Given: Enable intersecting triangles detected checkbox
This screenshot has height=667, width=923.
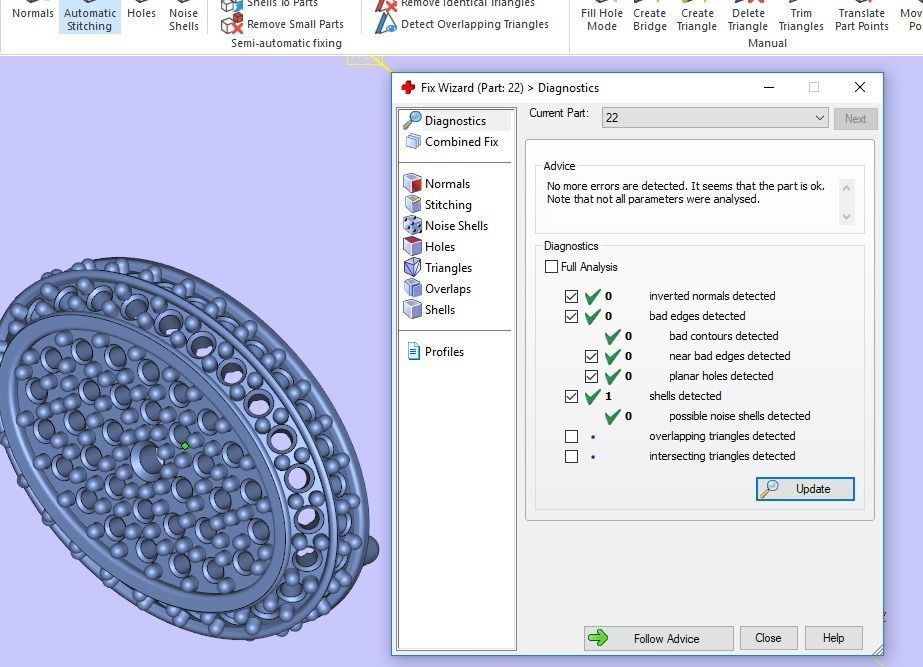Looking at the screenshot, I should point(571,456).
